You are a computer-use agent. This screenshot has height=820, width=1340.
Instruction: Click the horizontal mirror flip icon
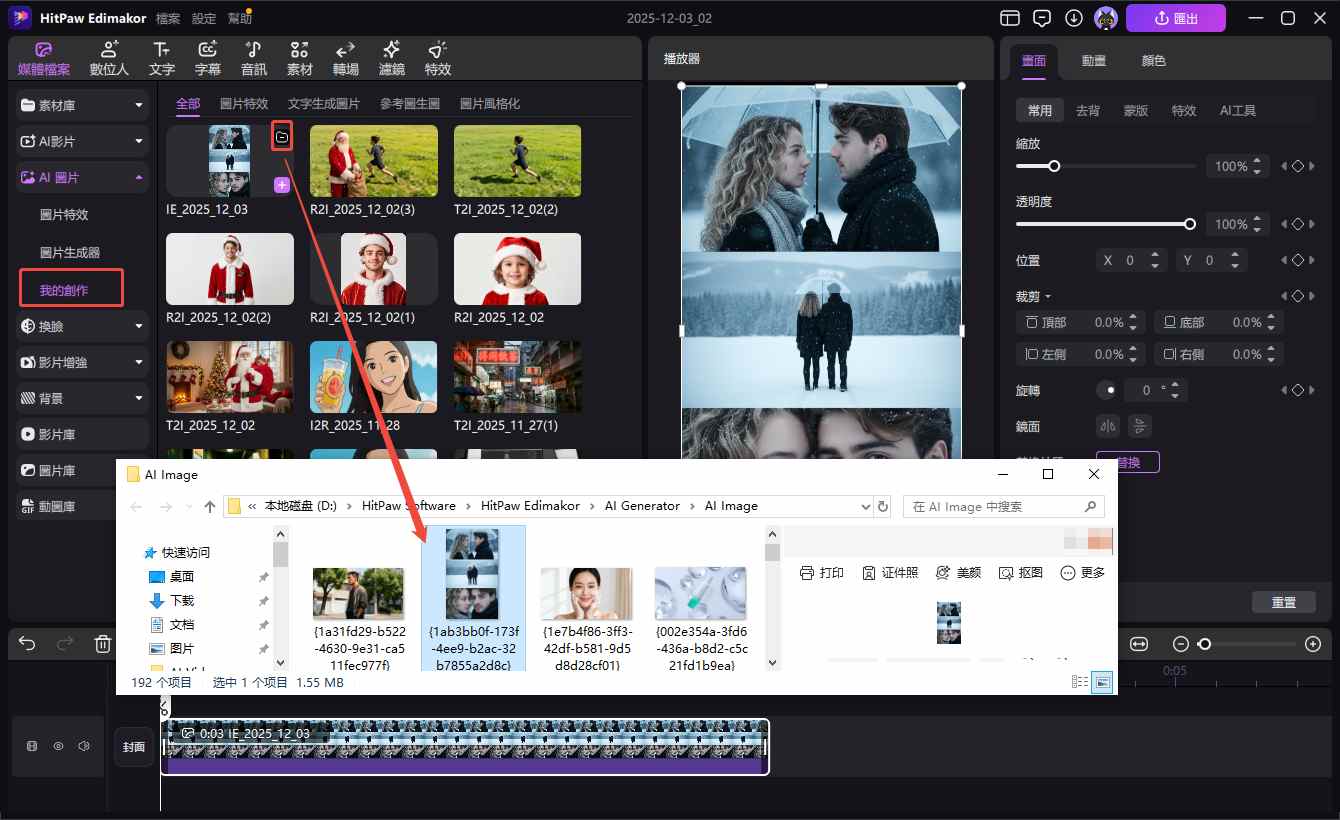tap(1107, 426)
